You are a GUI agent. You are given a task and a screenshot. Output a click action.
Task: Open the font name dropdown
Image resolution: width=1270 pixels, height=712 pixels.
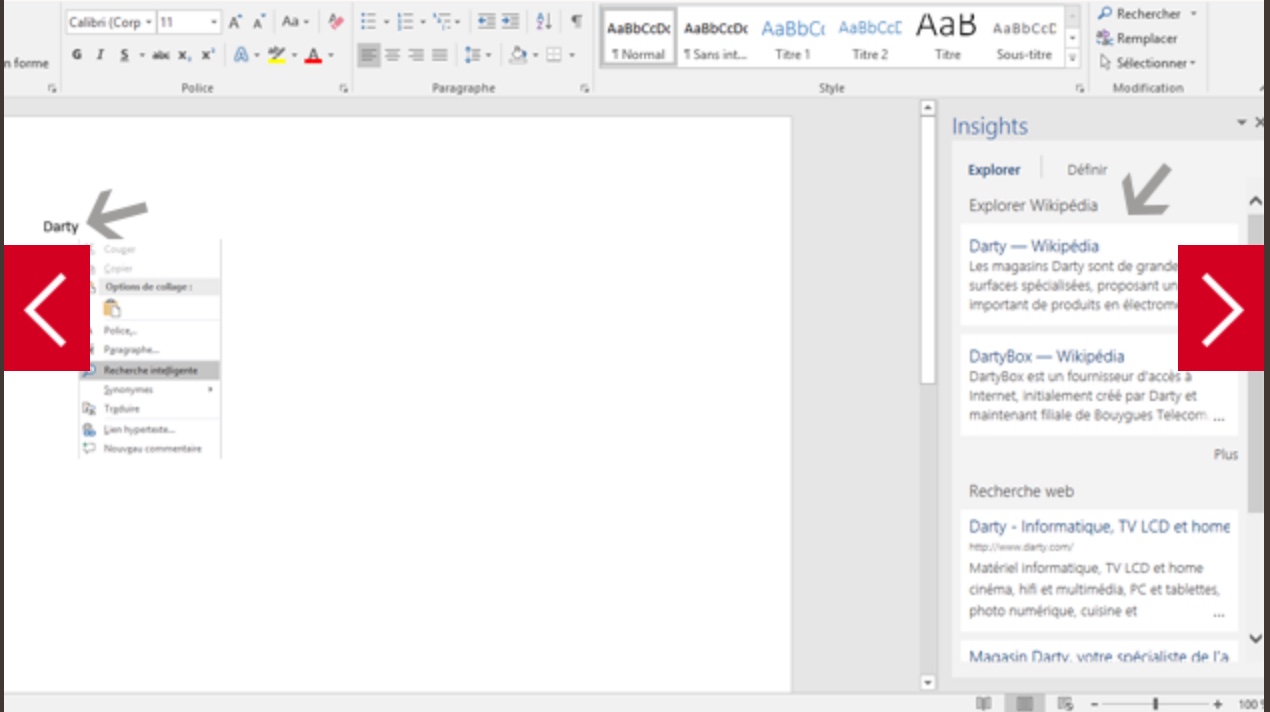149,22
